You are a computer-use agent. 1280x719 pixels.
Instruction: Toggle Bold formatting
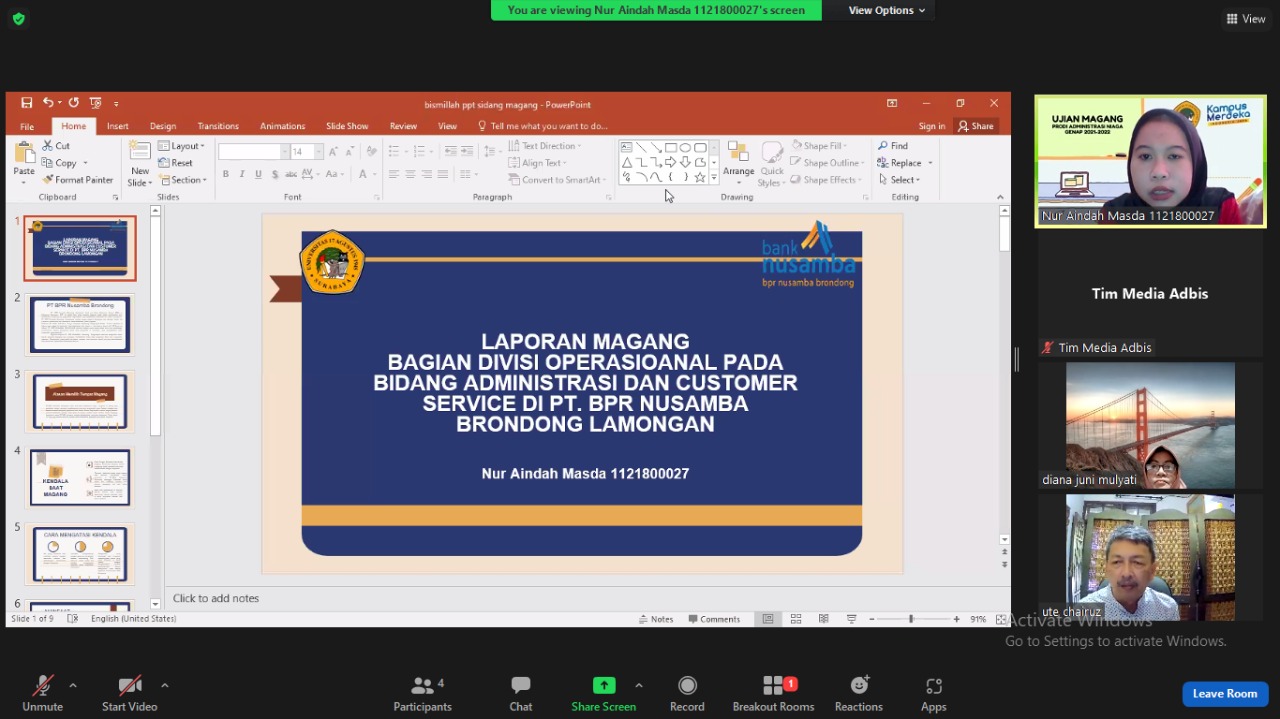pos(226,174)
